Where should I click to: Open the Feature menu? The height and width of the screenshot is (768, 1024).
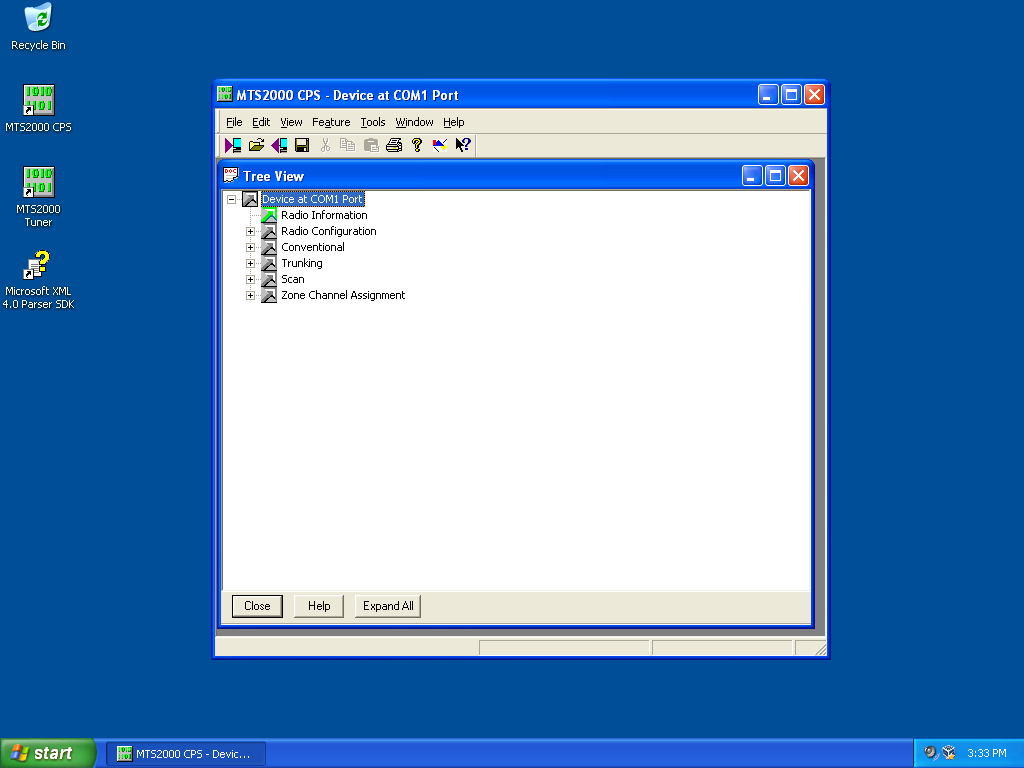tap(331, 122)
